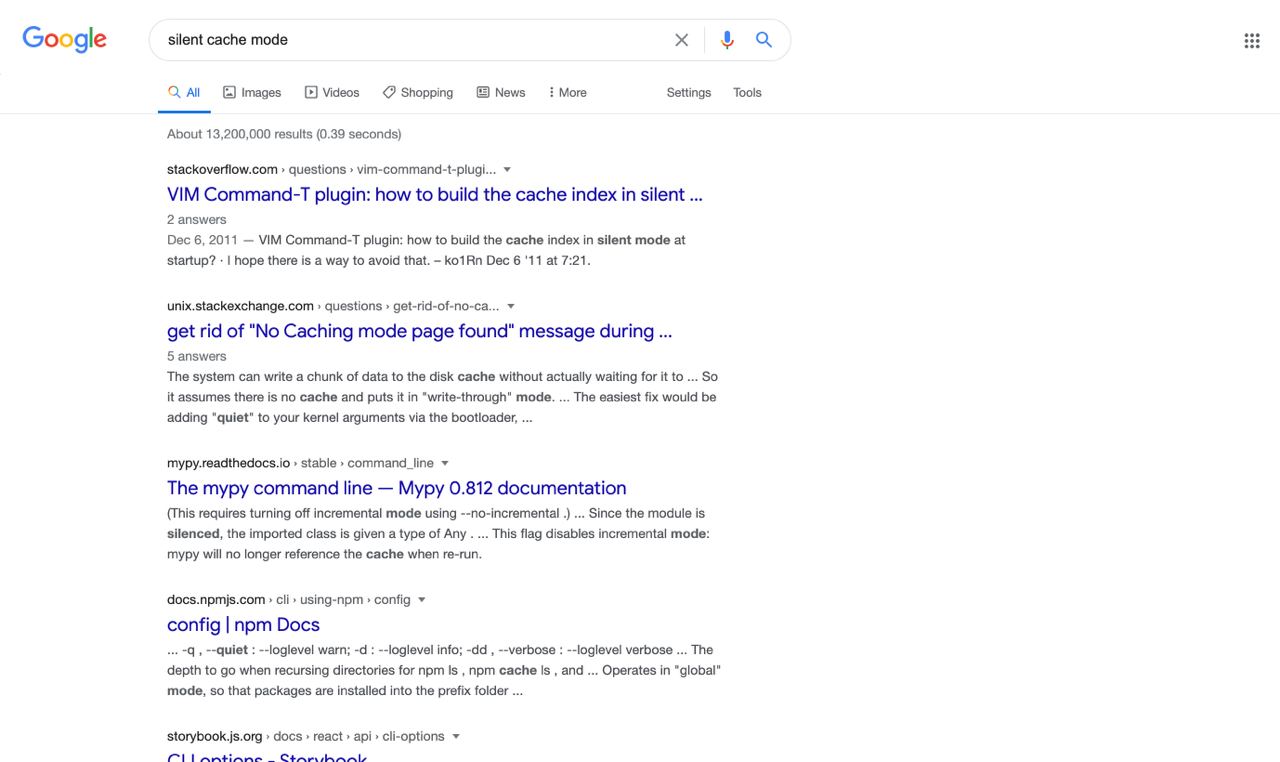This screenshot has height=762, width=1280.
Task: Switch to the Shopping tab
Action: 418,92
